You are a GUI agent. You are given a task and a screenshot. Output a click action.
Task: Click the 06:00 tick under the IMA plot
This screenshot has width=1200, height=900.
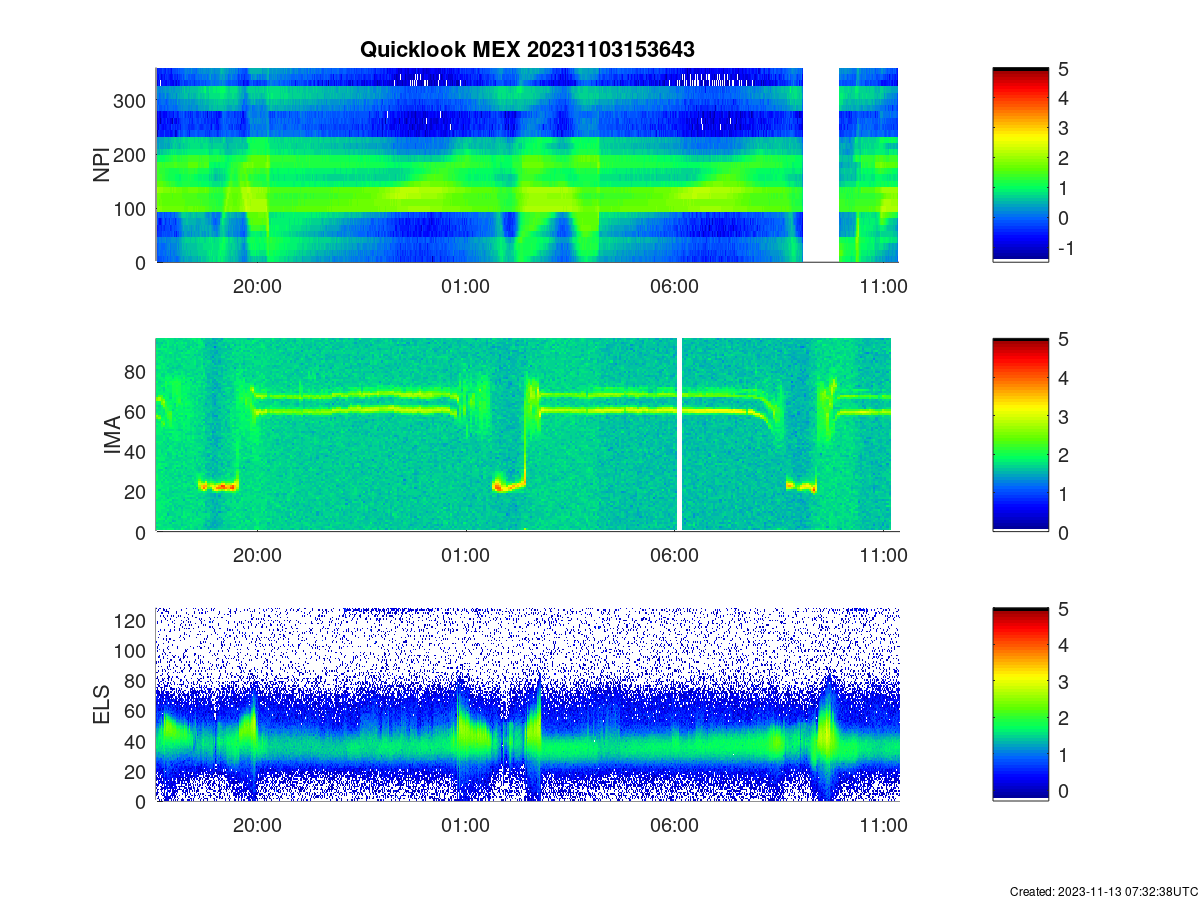[x=674, y=556]
